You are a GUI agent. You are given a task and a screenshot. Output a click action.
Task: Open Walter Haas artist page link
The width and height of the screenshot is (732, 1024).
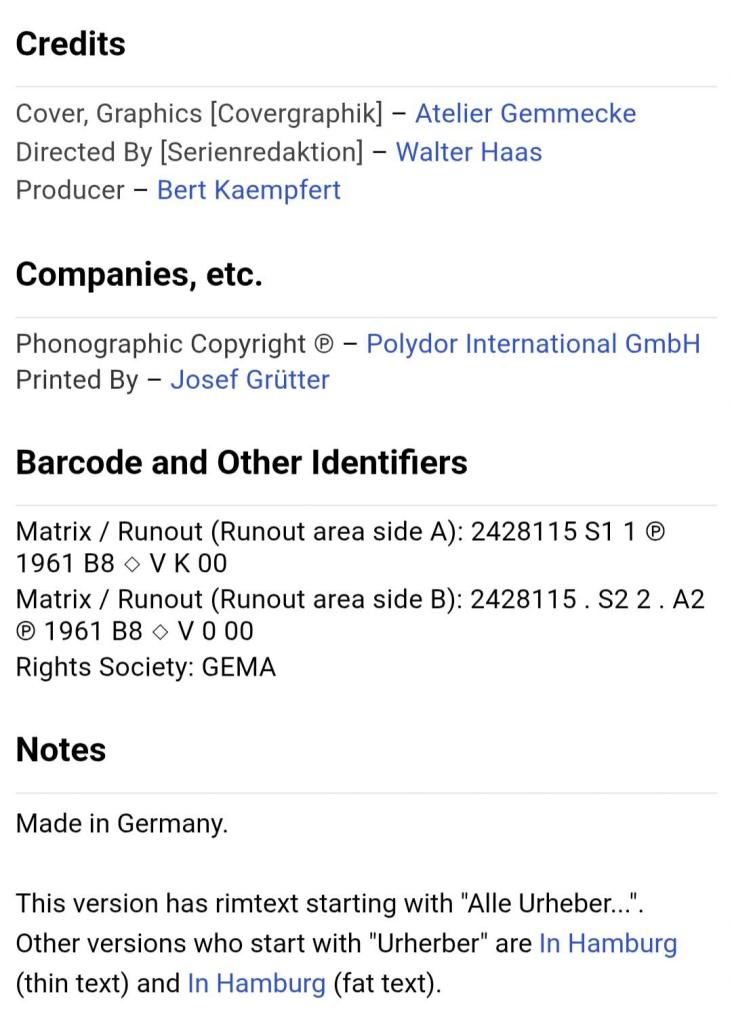click(468, 152)
